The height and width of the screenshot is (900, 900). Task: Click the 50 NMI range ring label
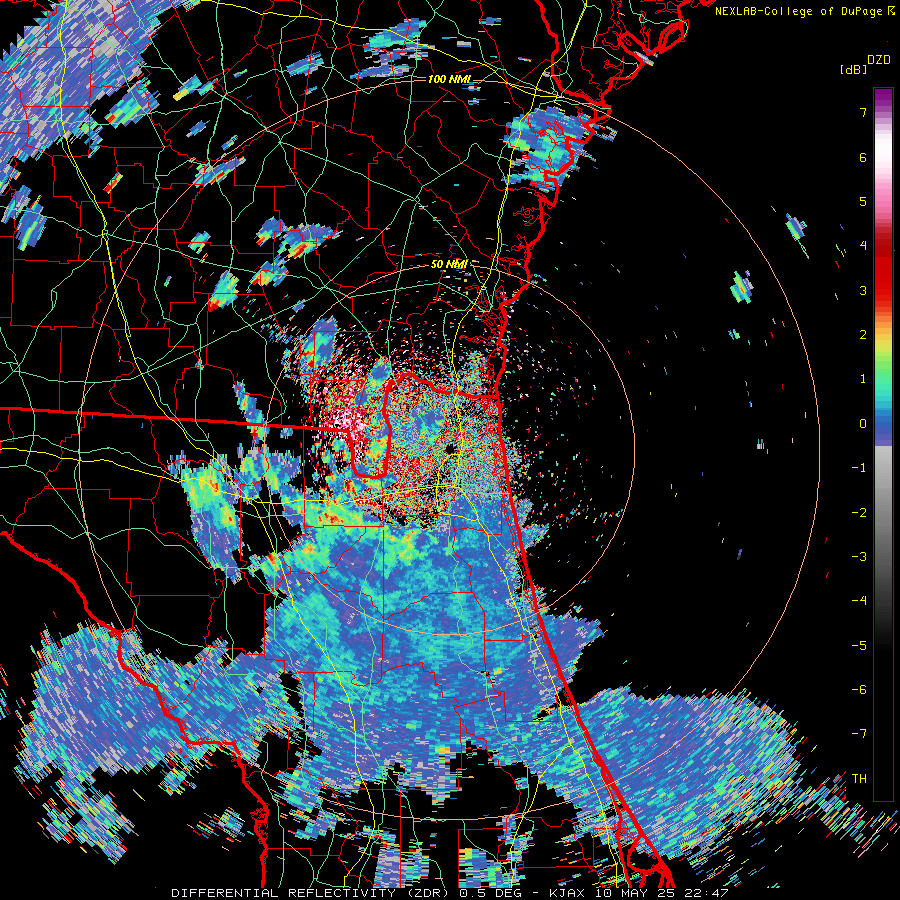click(449, 264)
